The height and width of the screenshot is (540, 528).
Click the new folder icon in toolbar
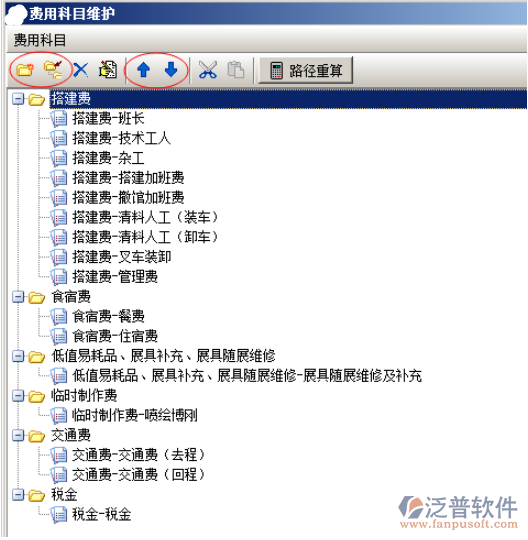25,70
